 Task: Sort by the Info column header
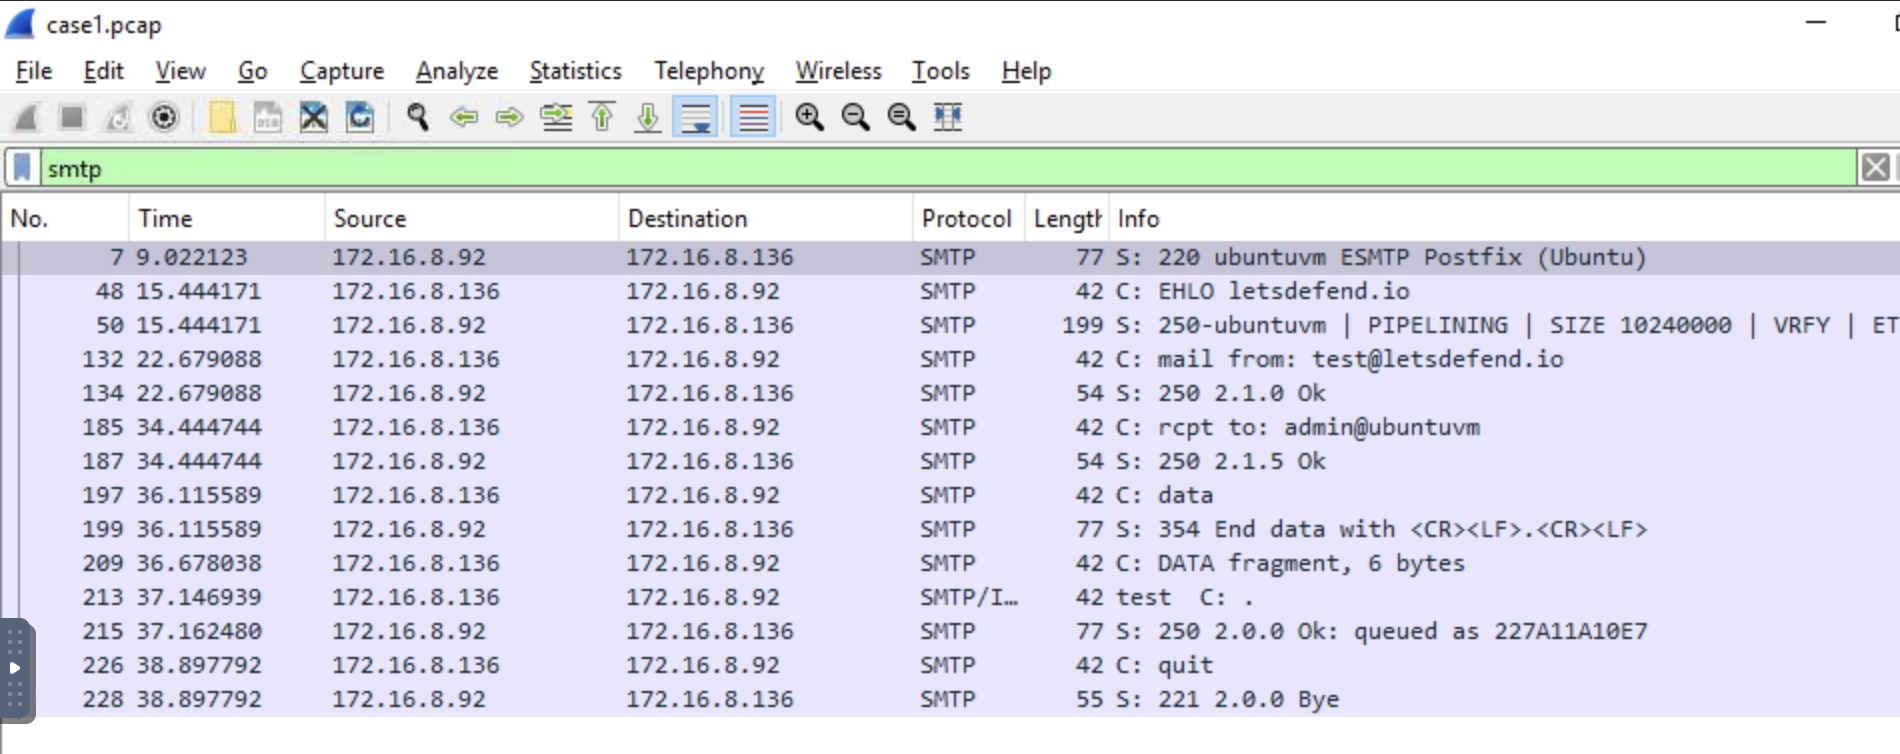click(1505, 219)
